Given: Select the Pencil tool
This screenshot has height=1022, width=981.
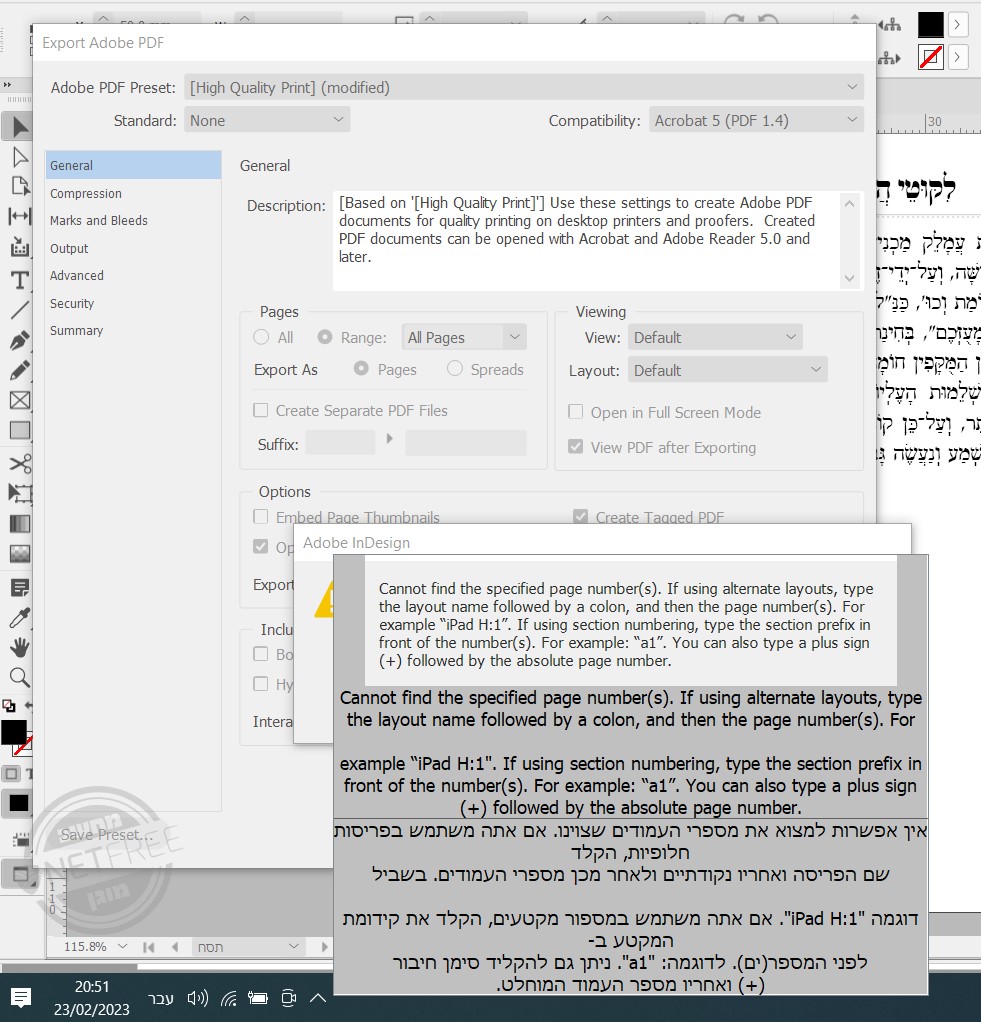Looking at the screenshot, I should (20, 370).
